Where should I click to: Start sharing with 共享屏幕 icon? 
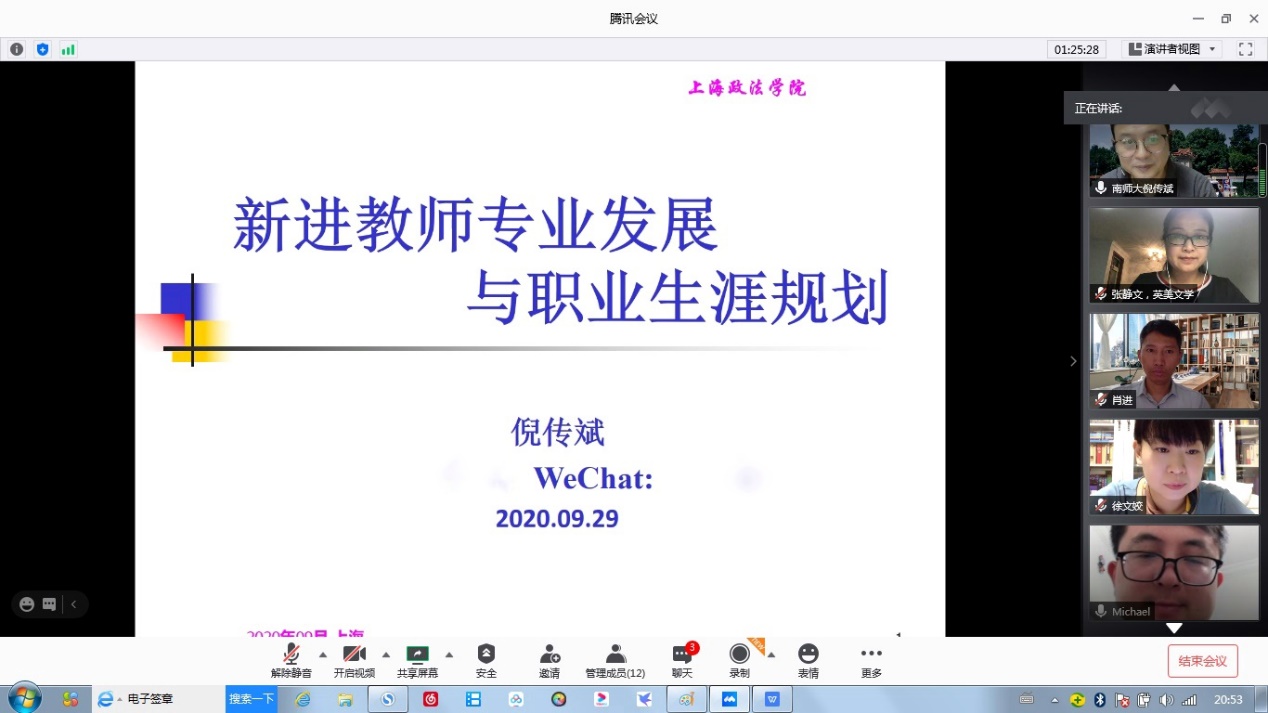click(417, 660)
